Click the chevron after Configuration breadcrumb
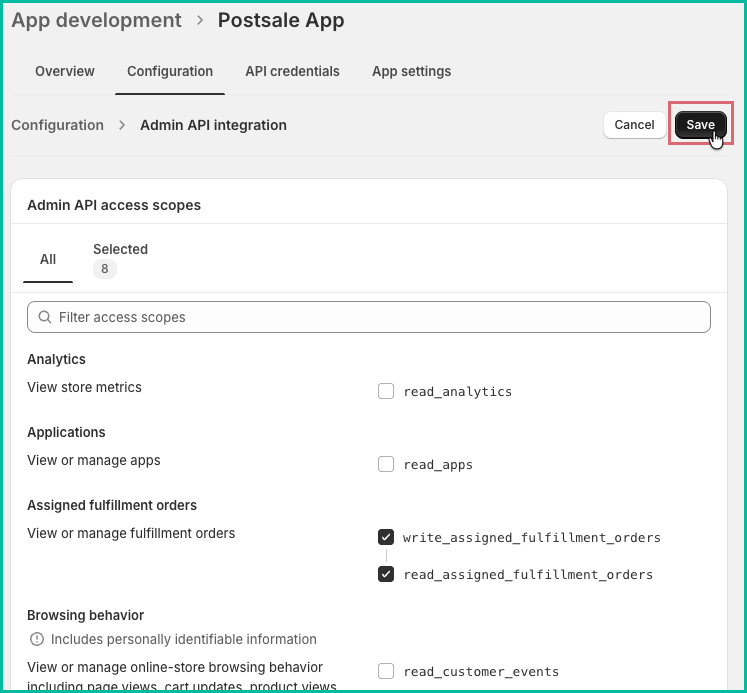 (x=122, y=125)
